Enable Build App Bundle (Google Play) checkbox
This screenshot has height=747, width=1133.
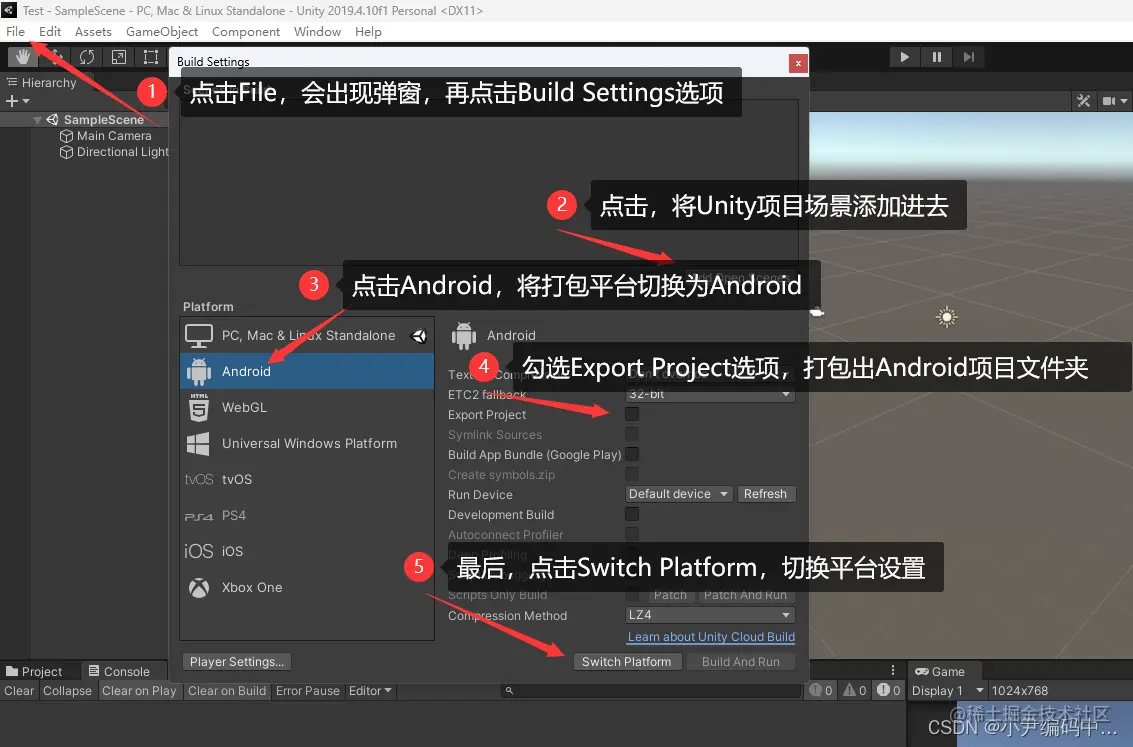[x=632, y=454]
